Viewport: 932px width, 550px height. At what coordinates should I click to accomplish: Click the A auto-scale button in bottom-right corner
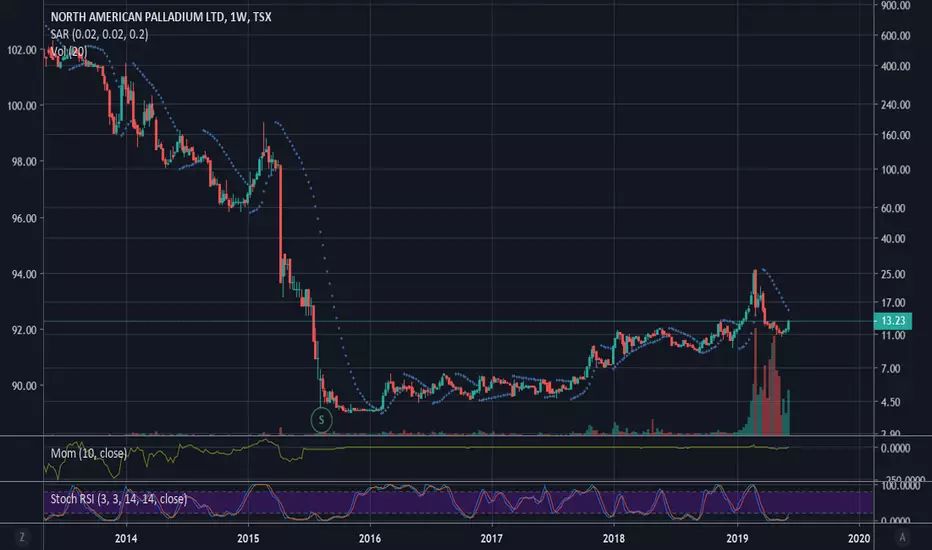click(x=902, y=538)
